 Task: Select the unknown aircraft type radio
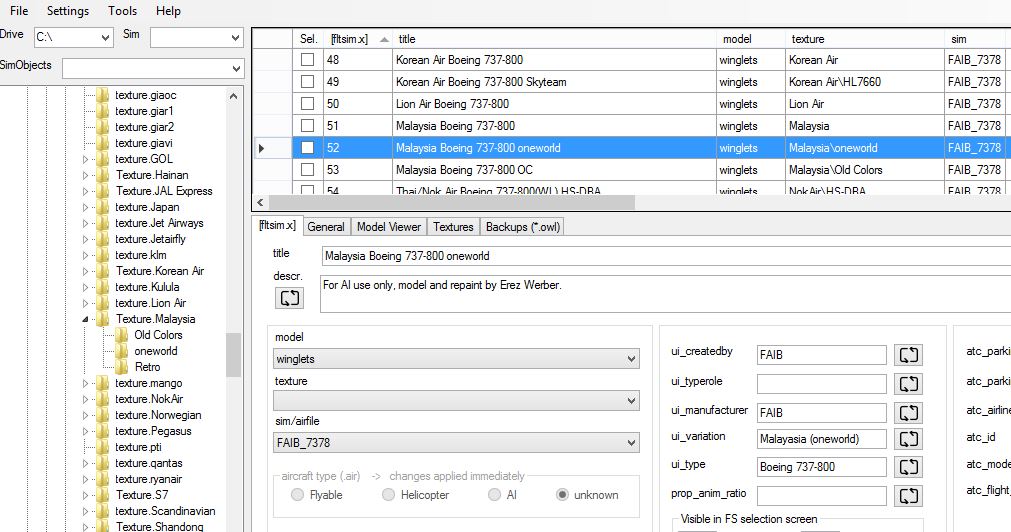point(562,495)
